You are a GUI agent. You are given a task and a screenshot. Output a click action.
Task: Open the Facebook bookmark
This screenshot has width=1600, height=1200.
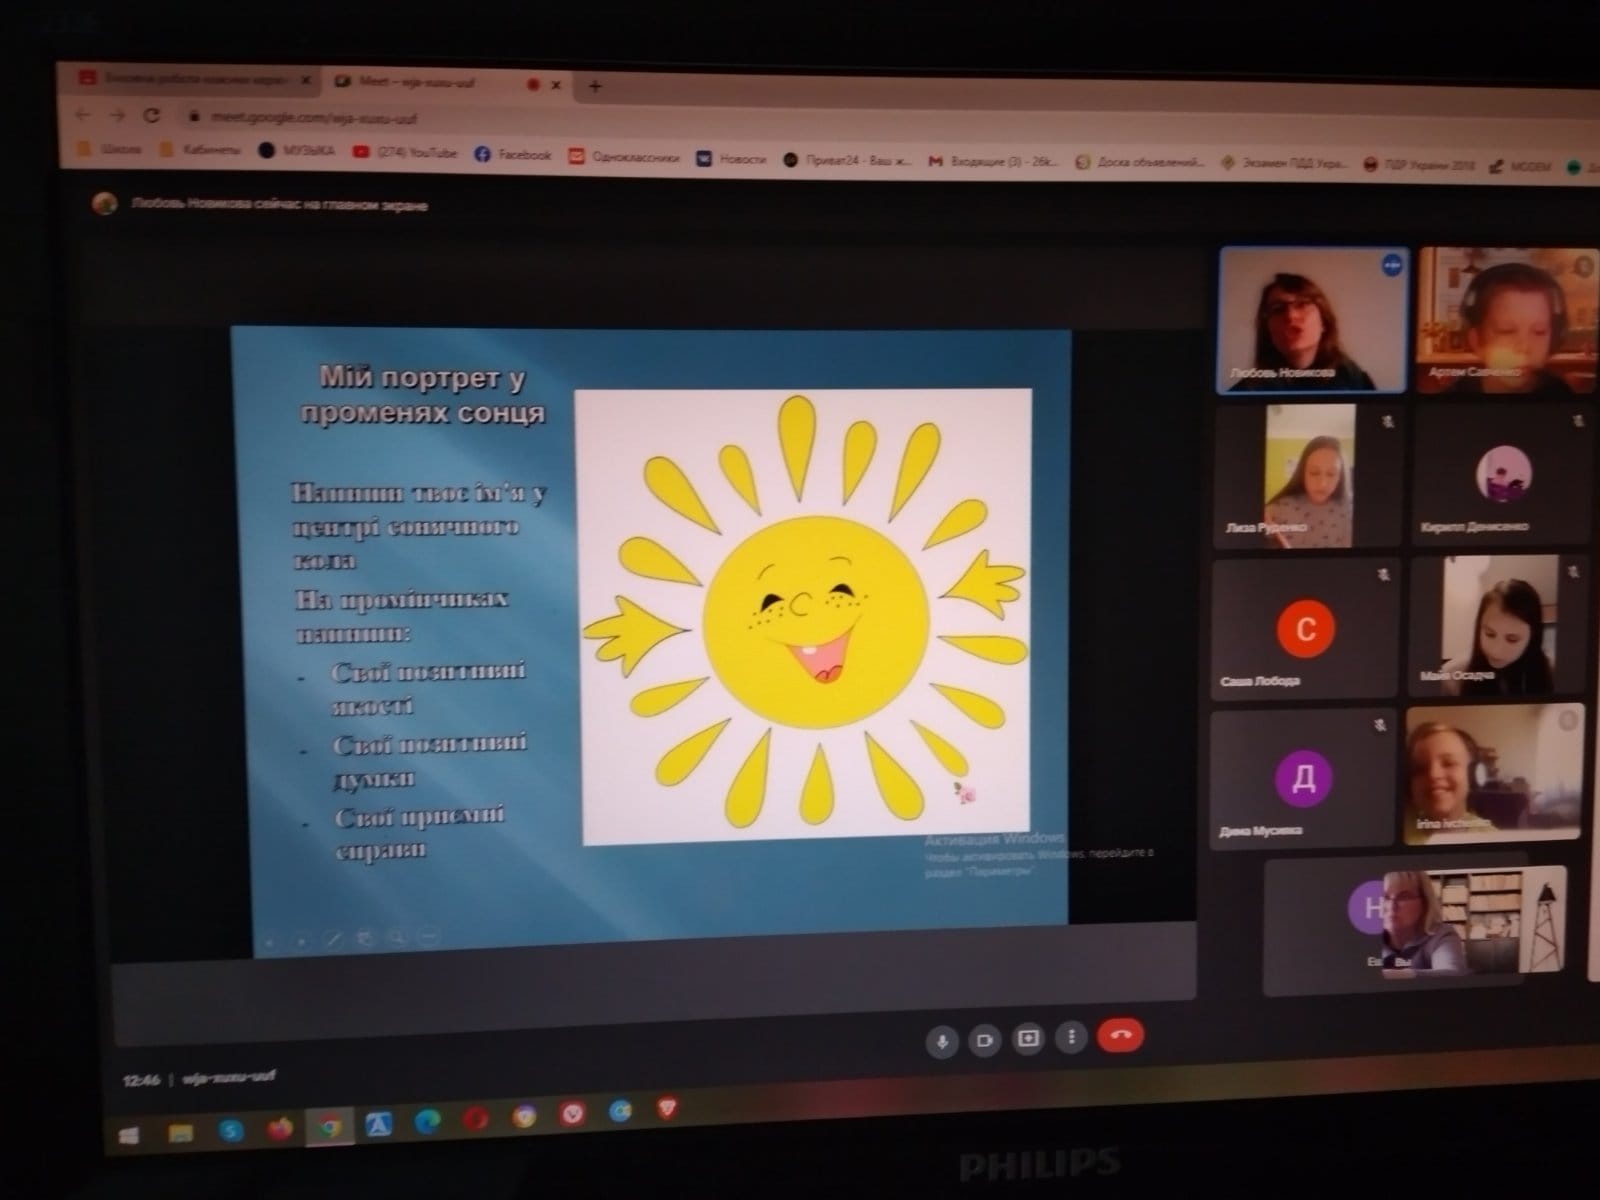coord(513,155)
